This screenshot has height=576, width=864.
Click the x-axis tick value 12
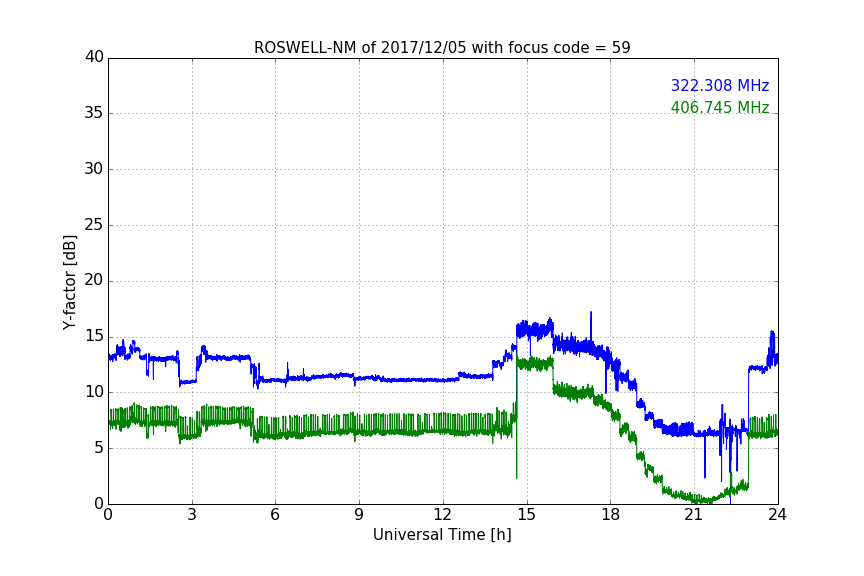click(443, 515)
